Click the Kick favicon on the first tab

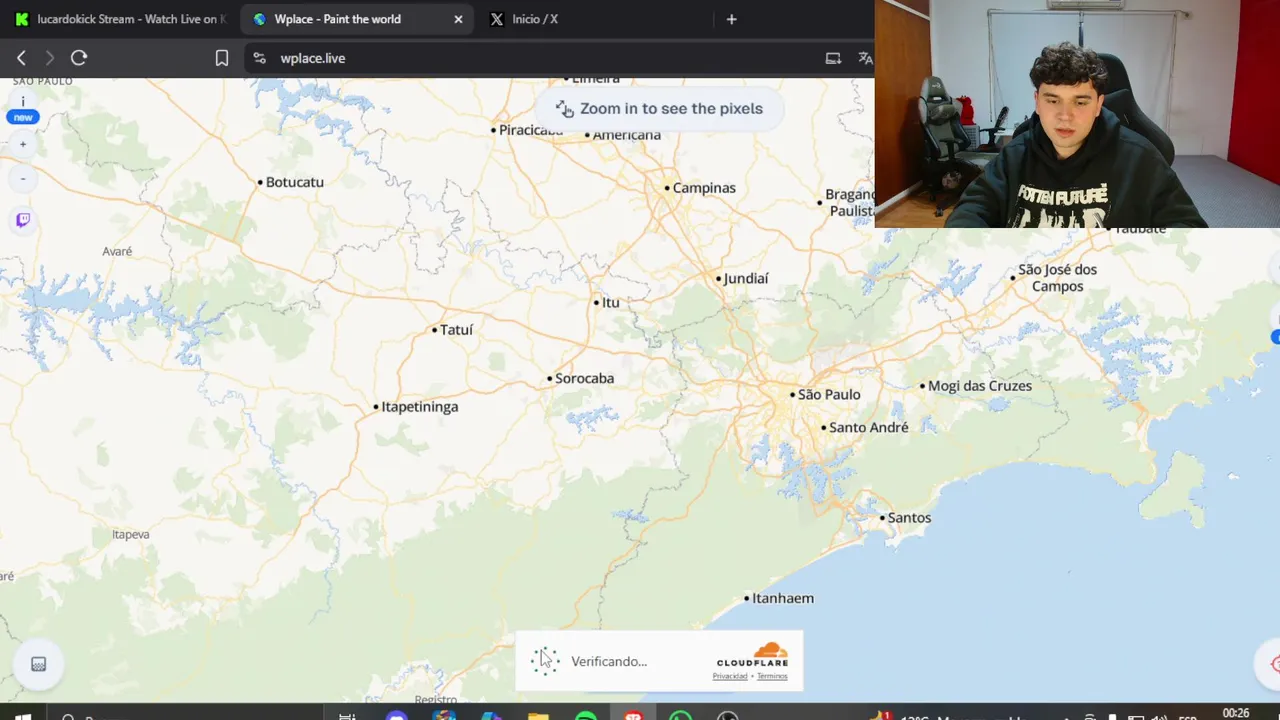click(x=22, y=19)
